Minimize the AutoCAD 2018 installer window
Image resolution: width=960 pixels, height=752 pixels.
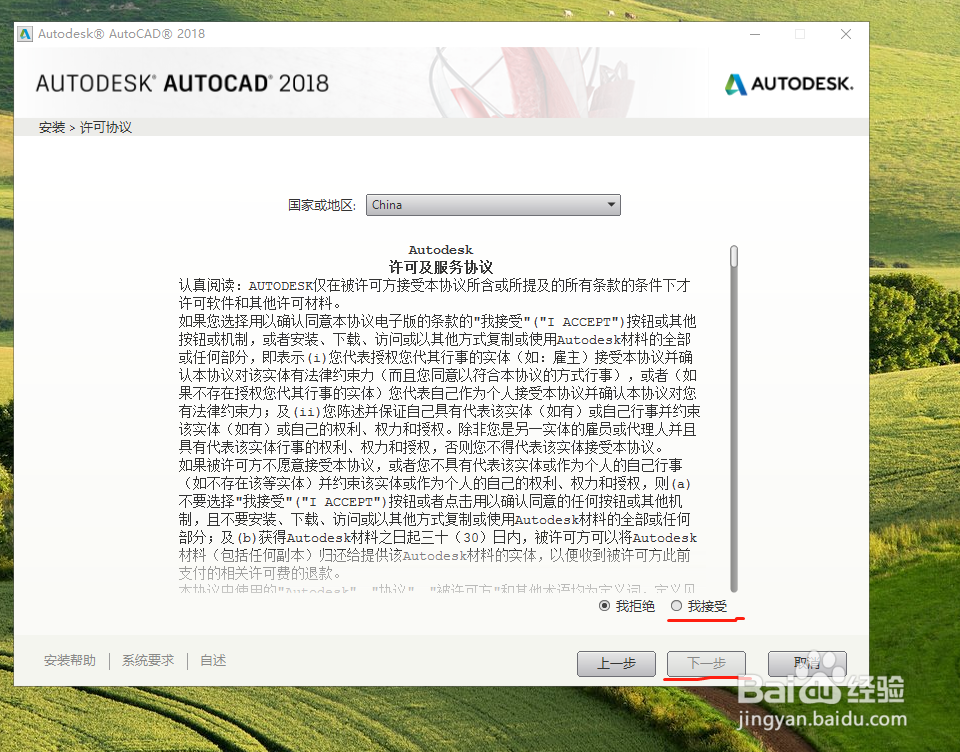coord(755,34)
